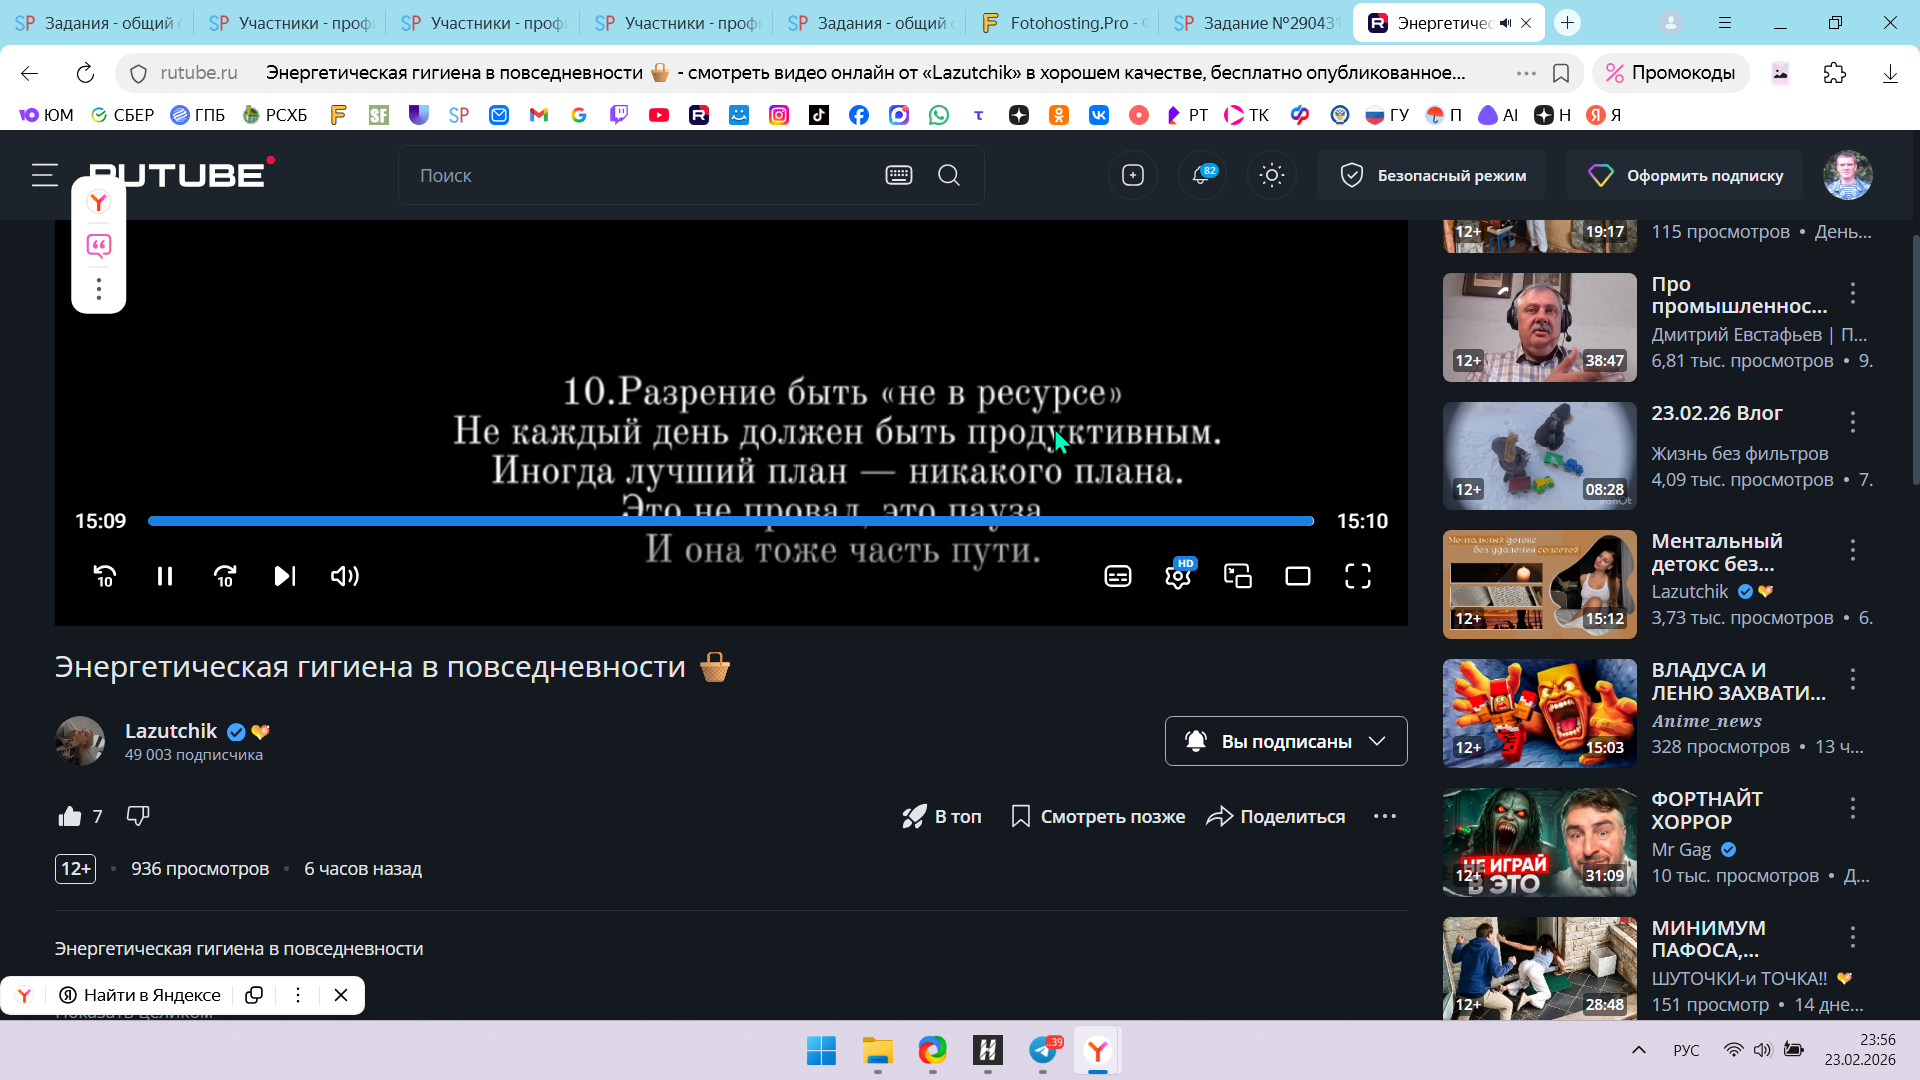Switch to Fotohosting.Pro browser tab
This screenshot has height=1080, width=1920.
tap(1066, 23)
